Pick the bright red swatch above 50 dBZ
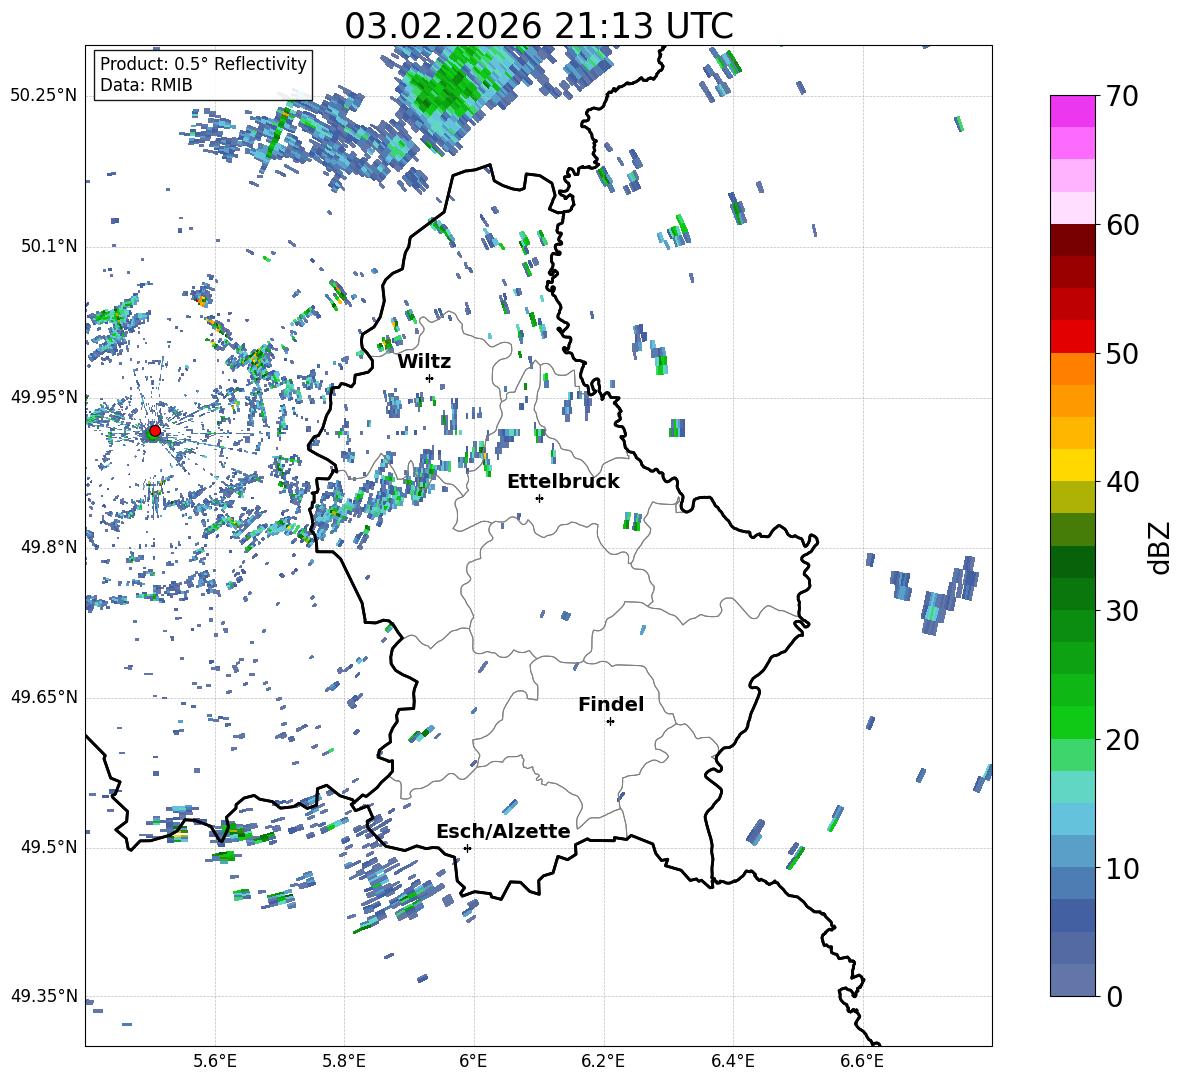Image resolution: width=1184 pixels, height=1081 pixels. (x=1073, y=336)
